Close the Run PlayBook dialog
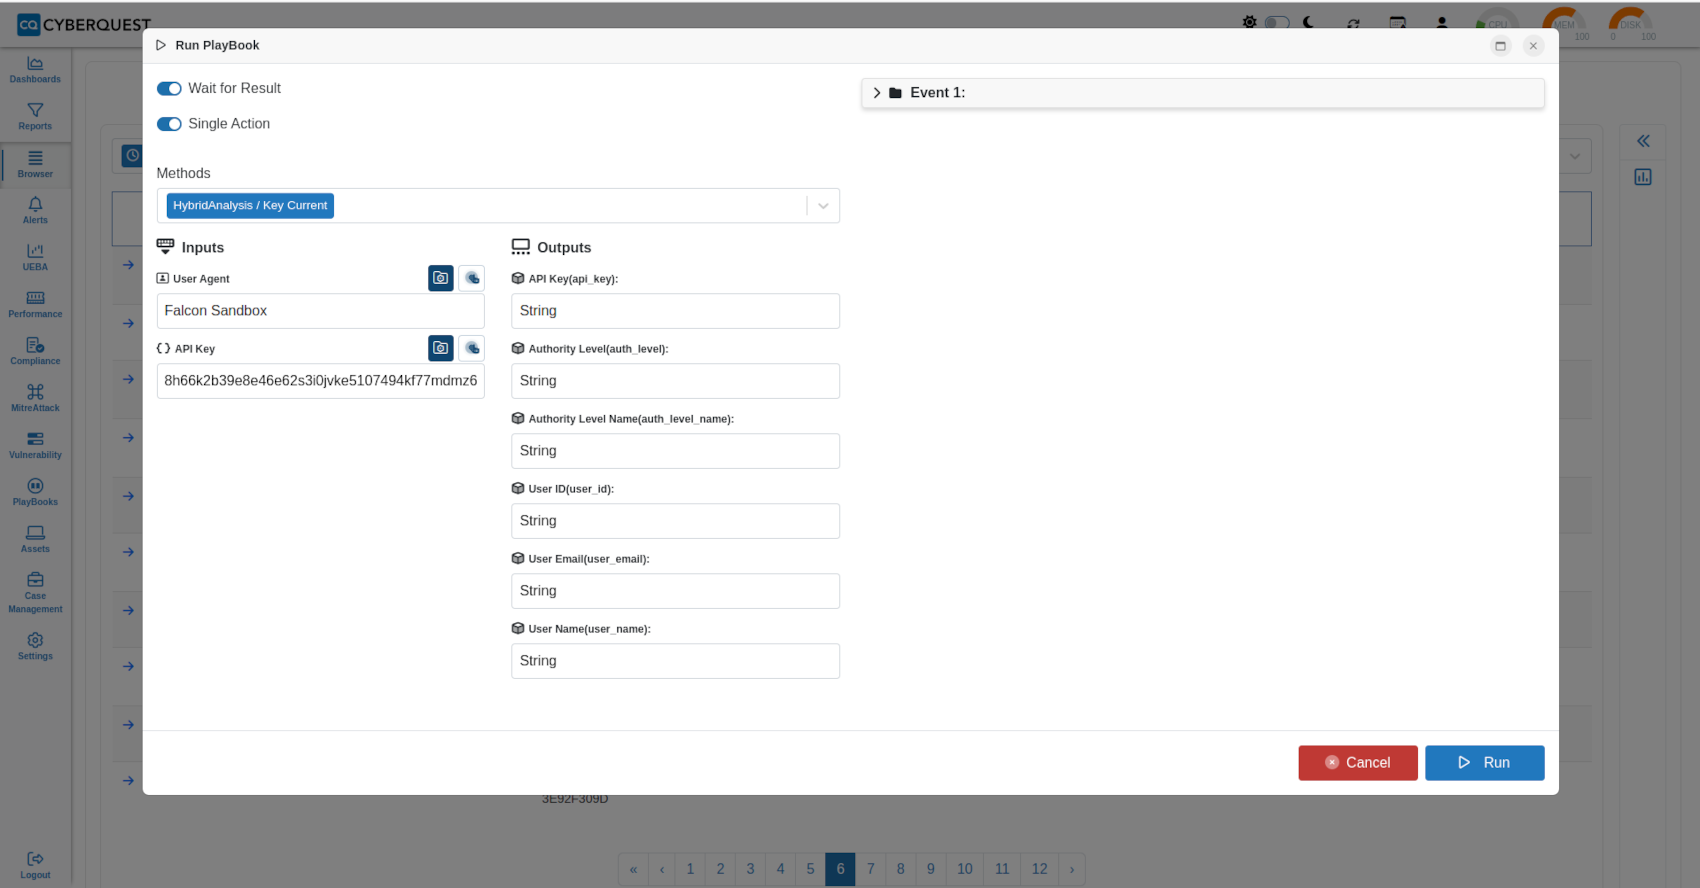The width and height of the screenshot is (1700, 888). (x=1533, y=46)
